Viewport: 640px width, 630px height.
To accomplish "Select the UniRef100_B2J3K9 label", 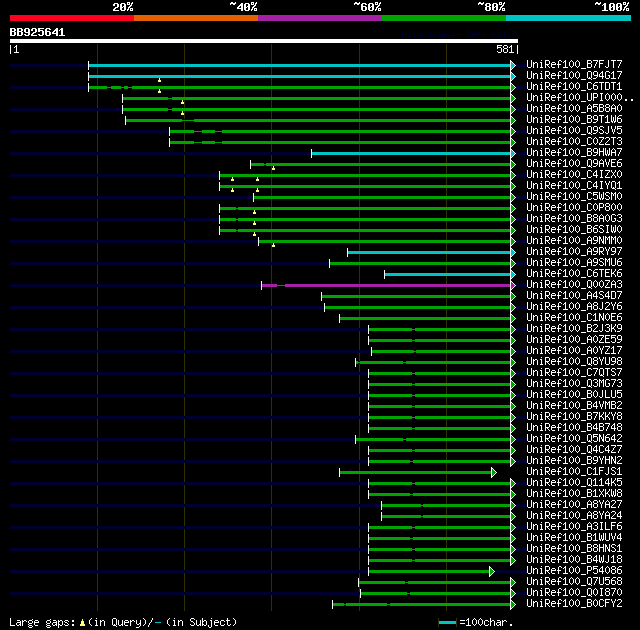I will click(574, 329).
